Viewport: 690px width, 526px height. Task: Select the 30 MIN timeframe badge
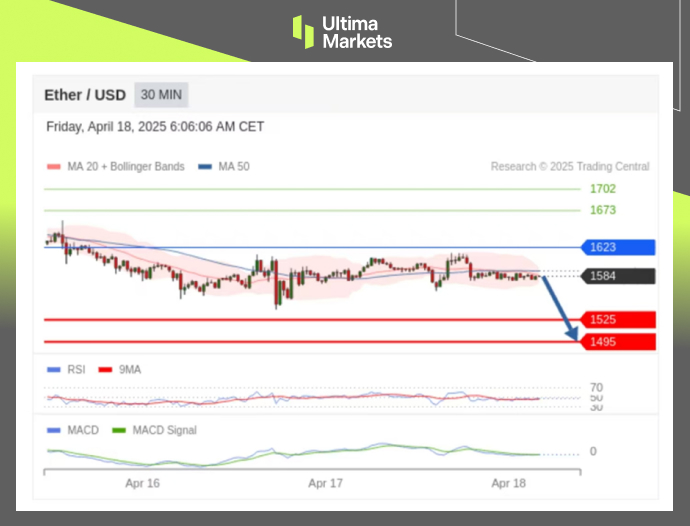pos(161,95)
